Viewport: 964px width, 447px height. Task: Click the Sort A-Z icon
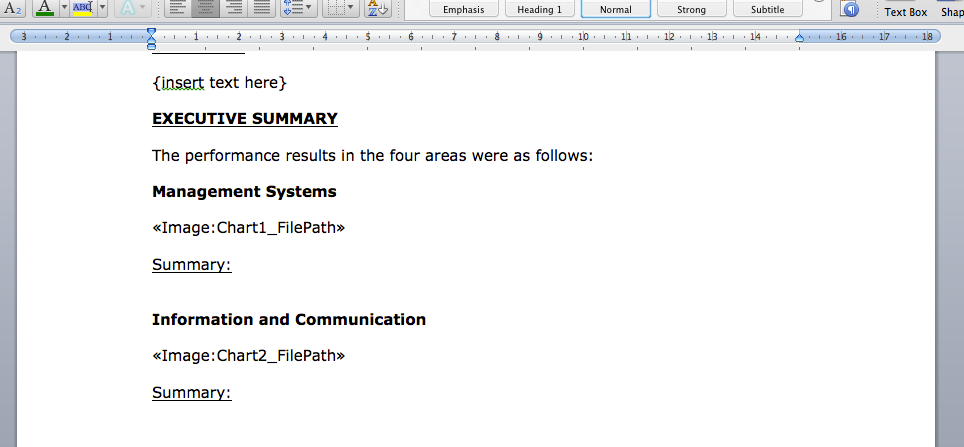(378, 8)
